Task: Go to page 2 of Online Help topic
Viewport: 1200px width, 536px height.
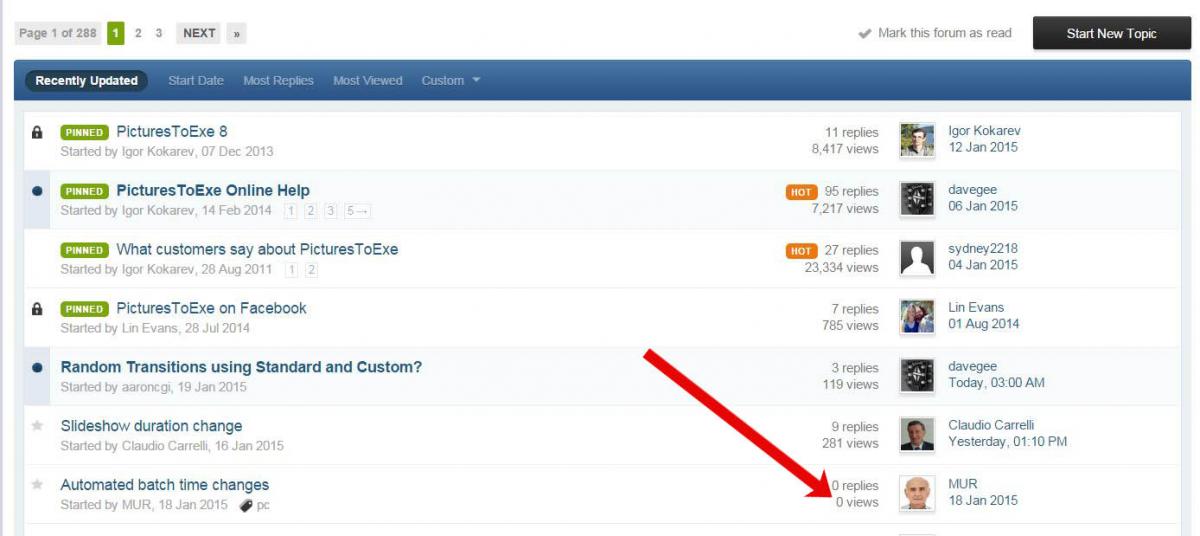Action: point(310,211)
